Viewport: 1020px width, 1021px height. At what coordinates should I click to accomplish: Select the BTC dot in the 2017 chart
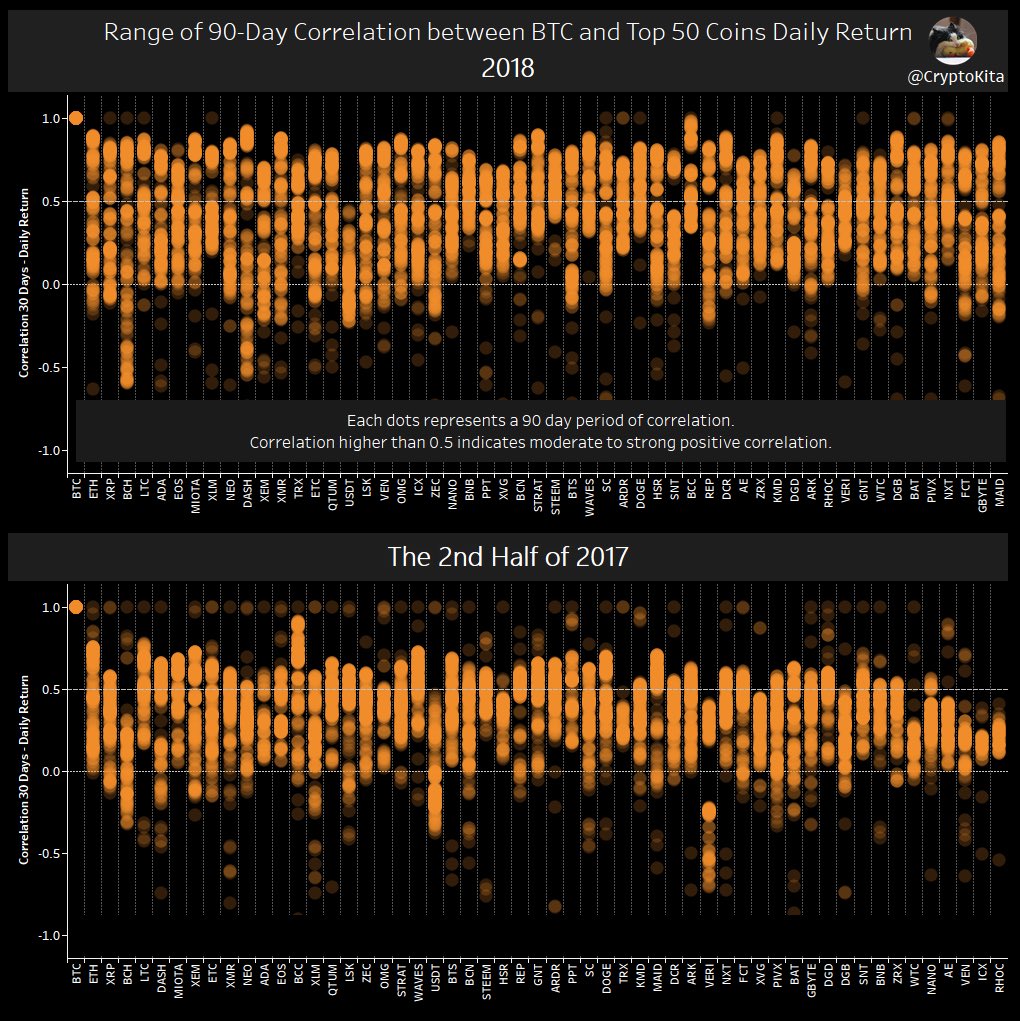77,606
